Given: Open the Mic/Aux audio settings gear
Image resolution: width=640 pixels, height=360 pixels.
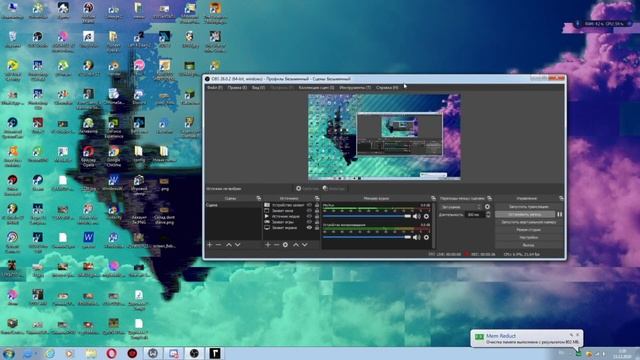Looking at the screenshot, I should pyautogui.click(x=426, y=216).
